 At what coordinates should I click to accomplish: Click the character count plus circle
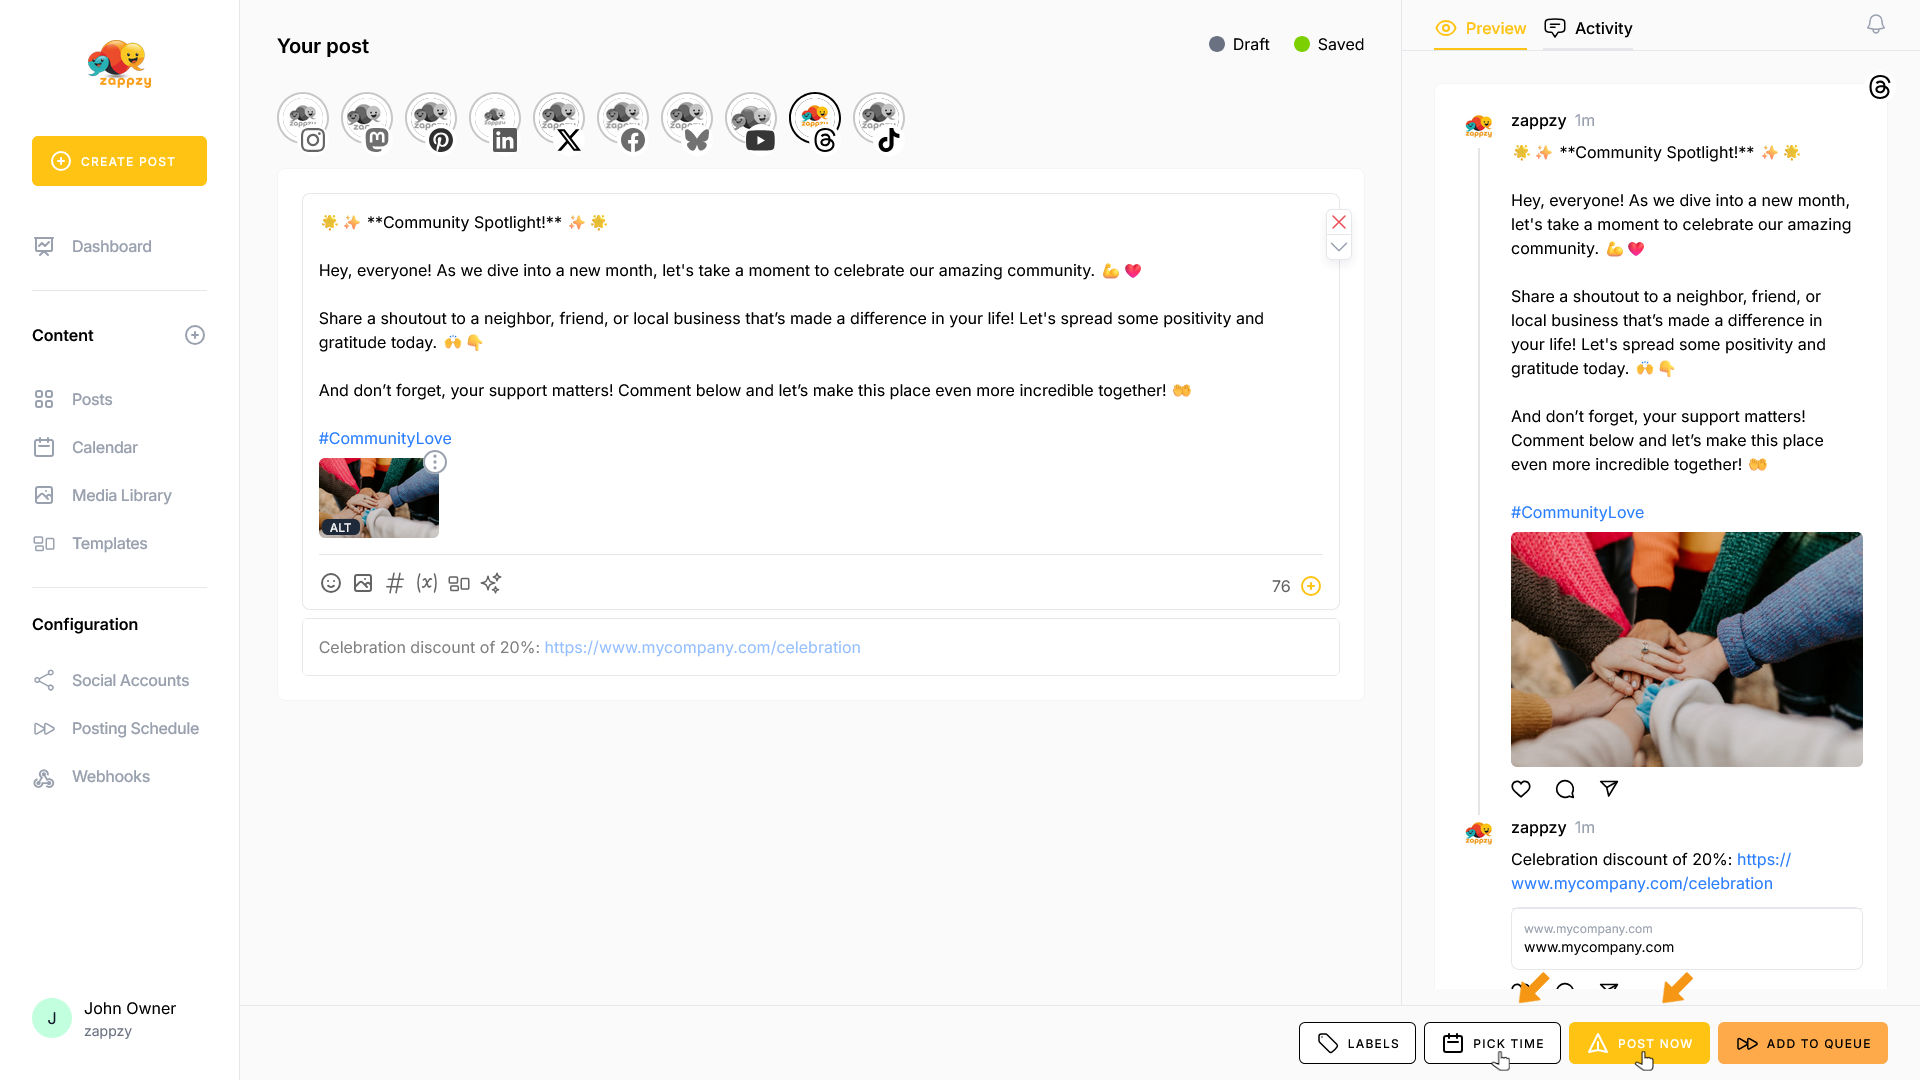tap(1311, 586)
